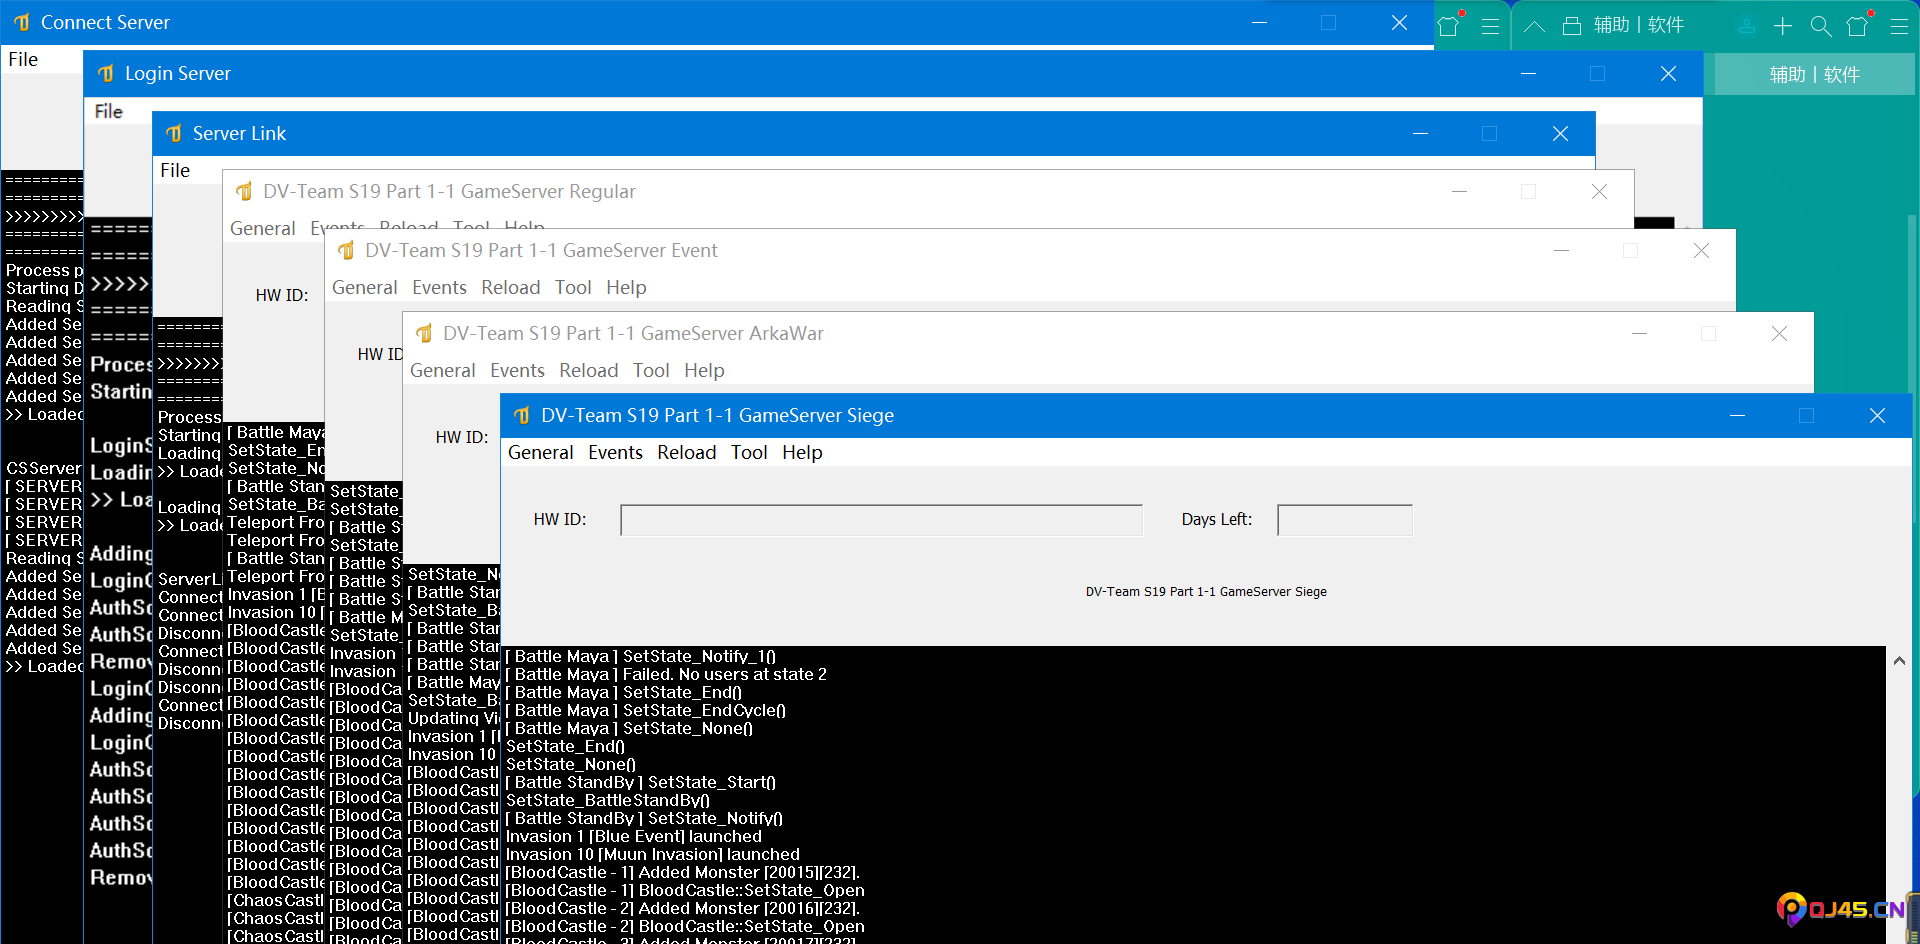The height and width of the screenshot is (944, 1920).
Task: Click the HW ID field in Siege window
Action: [x=881, y=520]
